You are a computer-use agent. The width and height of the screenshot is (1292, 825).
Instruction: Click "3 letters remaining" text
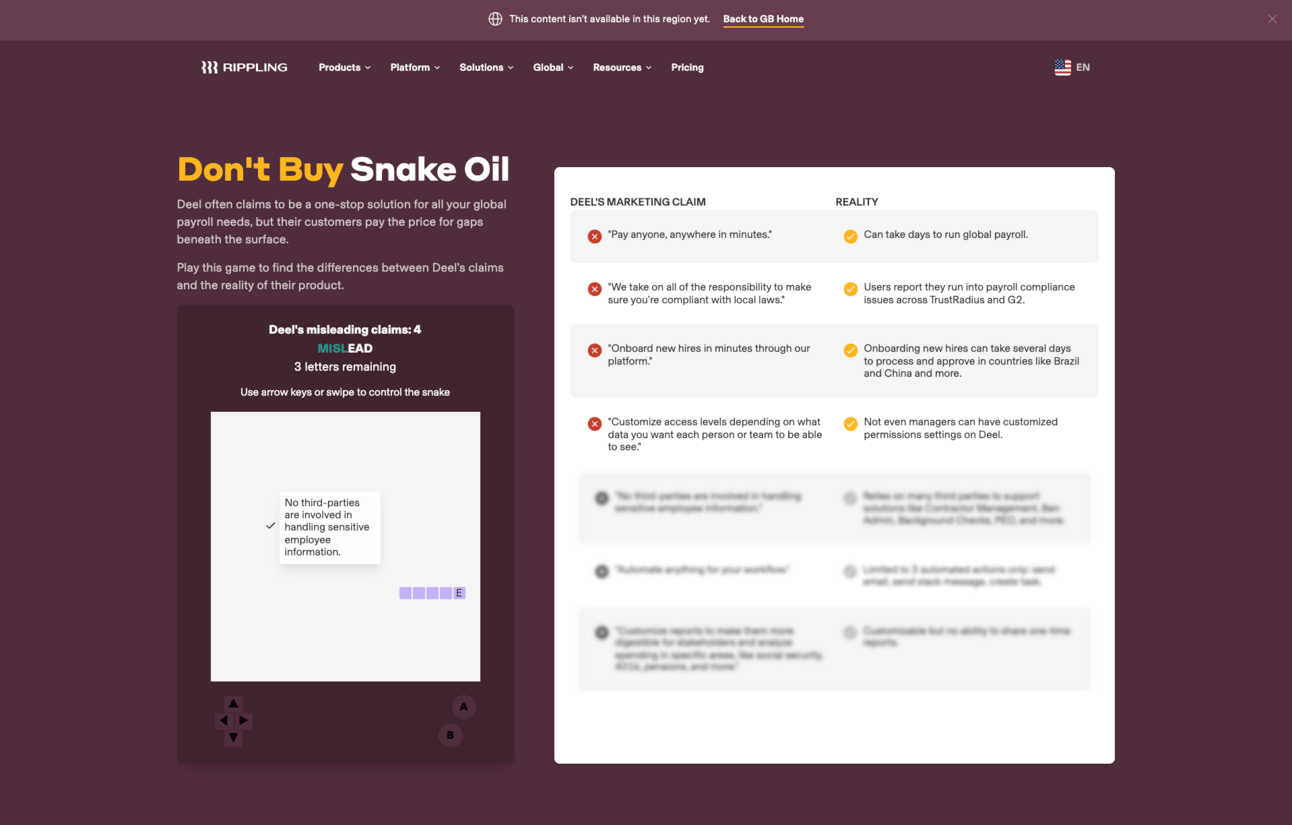pos(345,367)
